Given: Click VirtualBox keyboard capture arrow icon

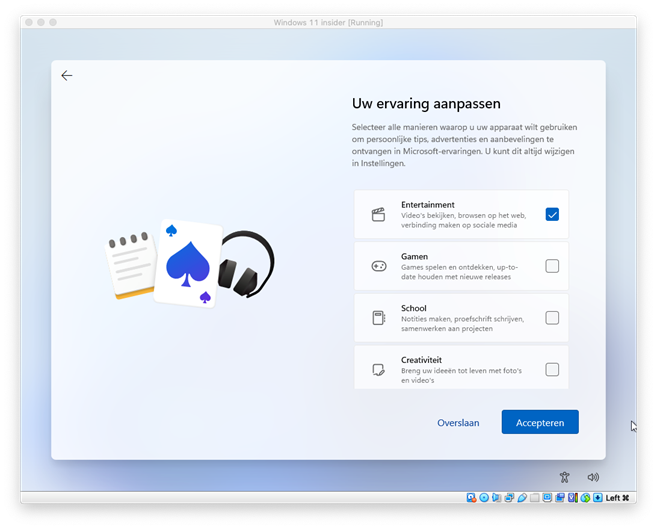Looking at the screenshot, I should (598, 498).
